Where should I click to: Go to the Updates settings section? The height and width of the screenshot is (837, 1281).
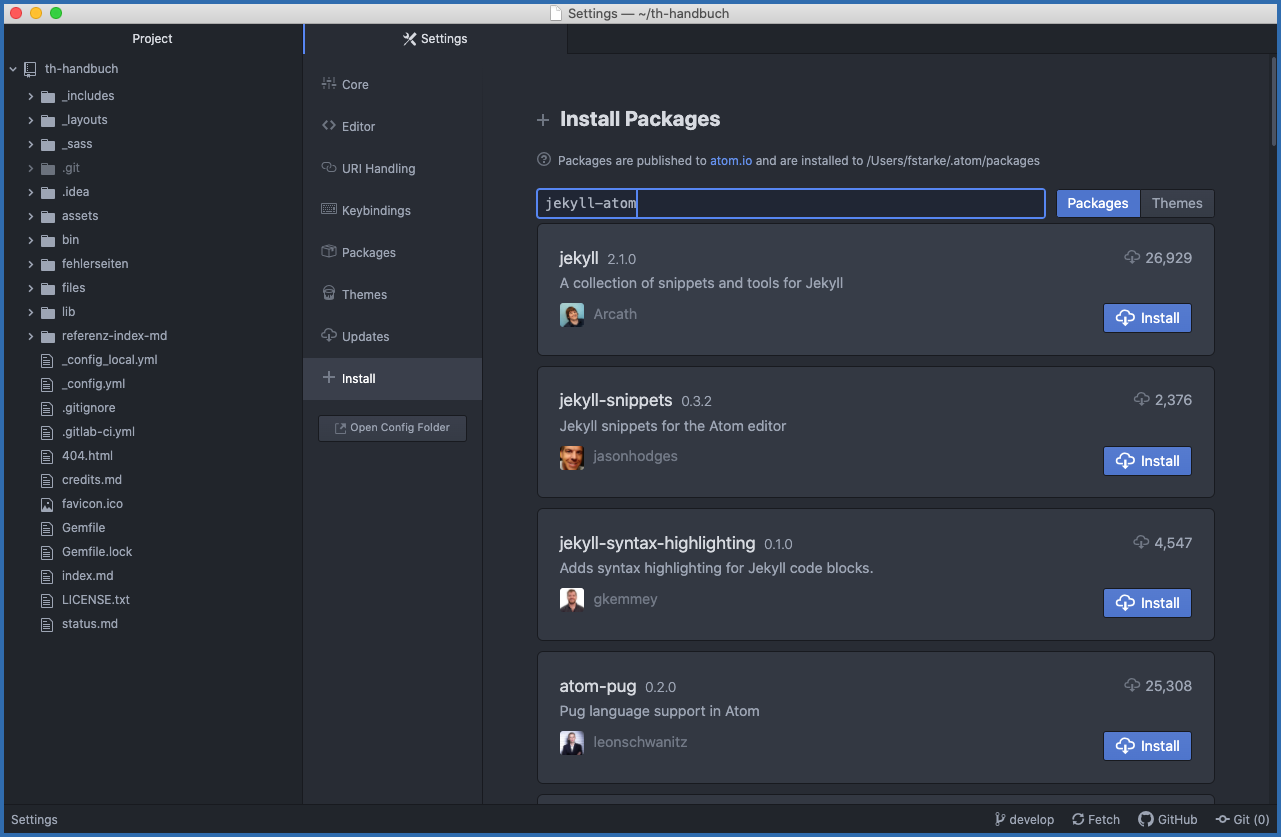click(x=365, y=337)
